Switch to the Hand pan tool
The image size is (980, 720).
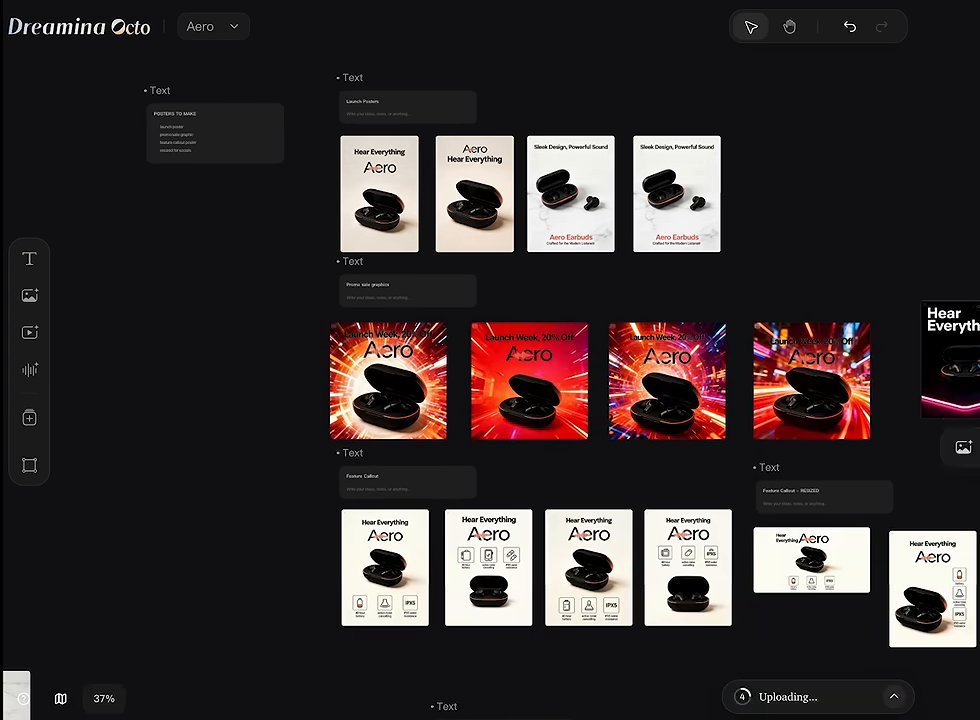click(789, 27)
